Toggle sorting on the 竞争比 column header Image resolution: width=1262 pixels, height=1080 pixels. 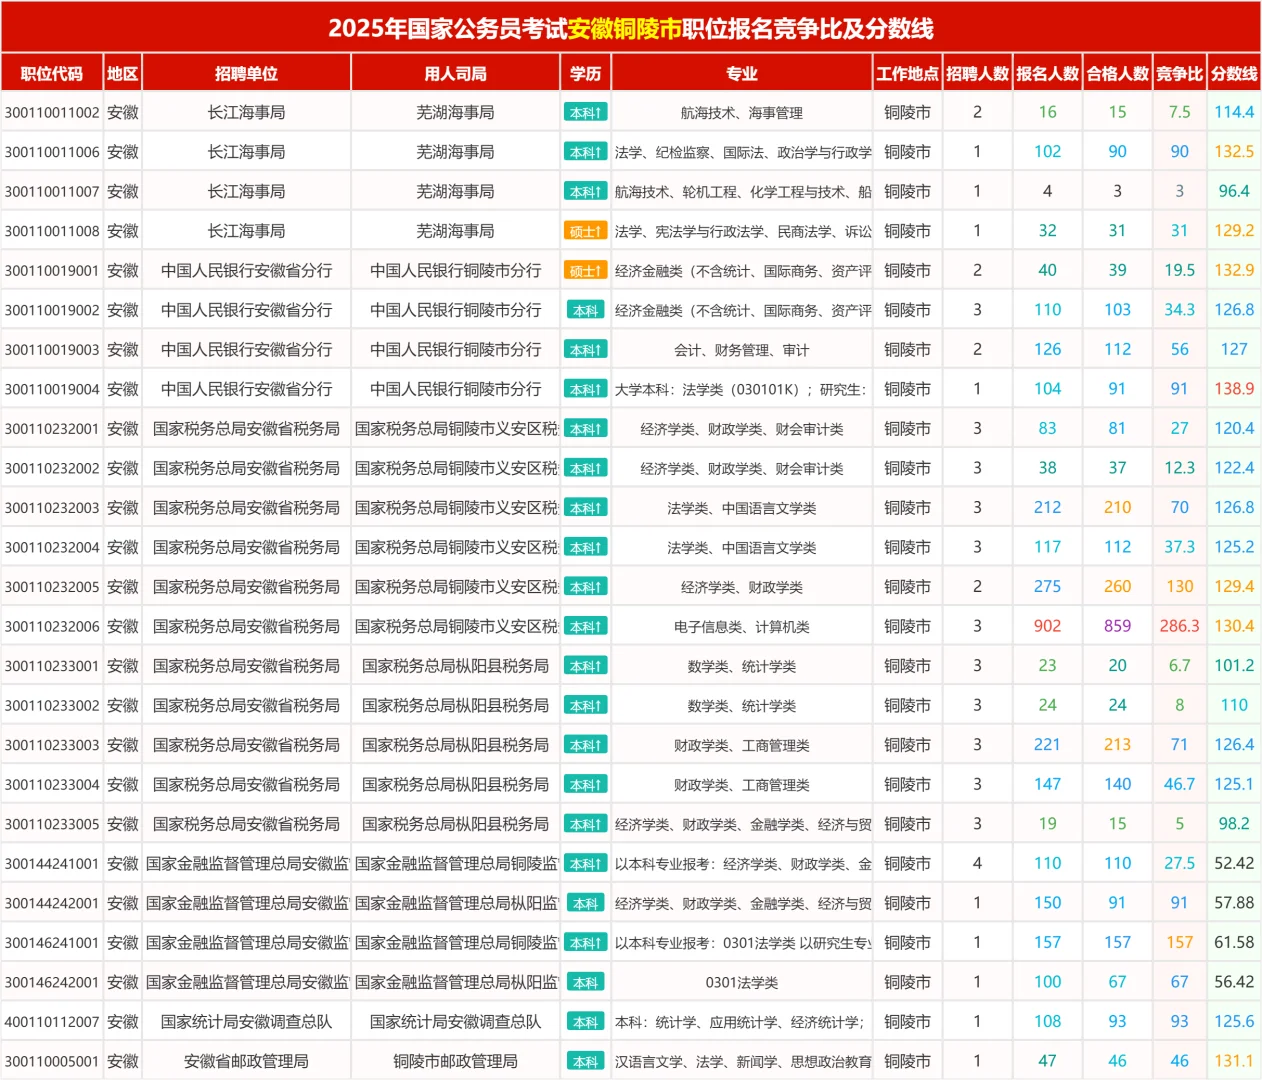coord(1180,72)
